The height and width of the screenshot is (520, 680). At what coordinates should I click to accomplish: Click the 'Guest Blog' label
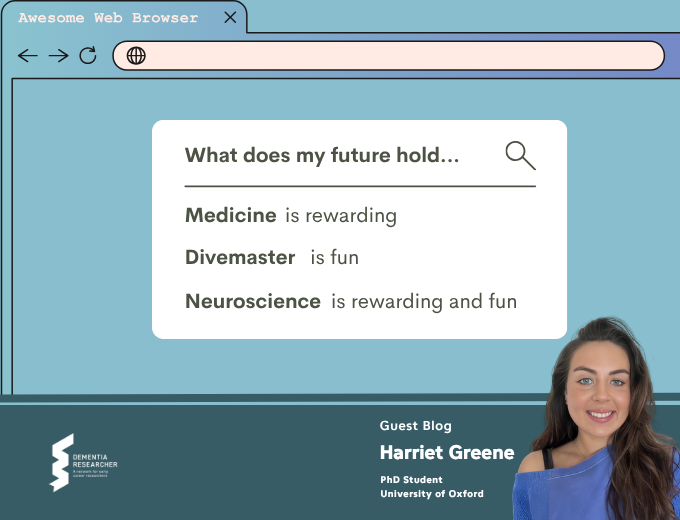[415, 426]
